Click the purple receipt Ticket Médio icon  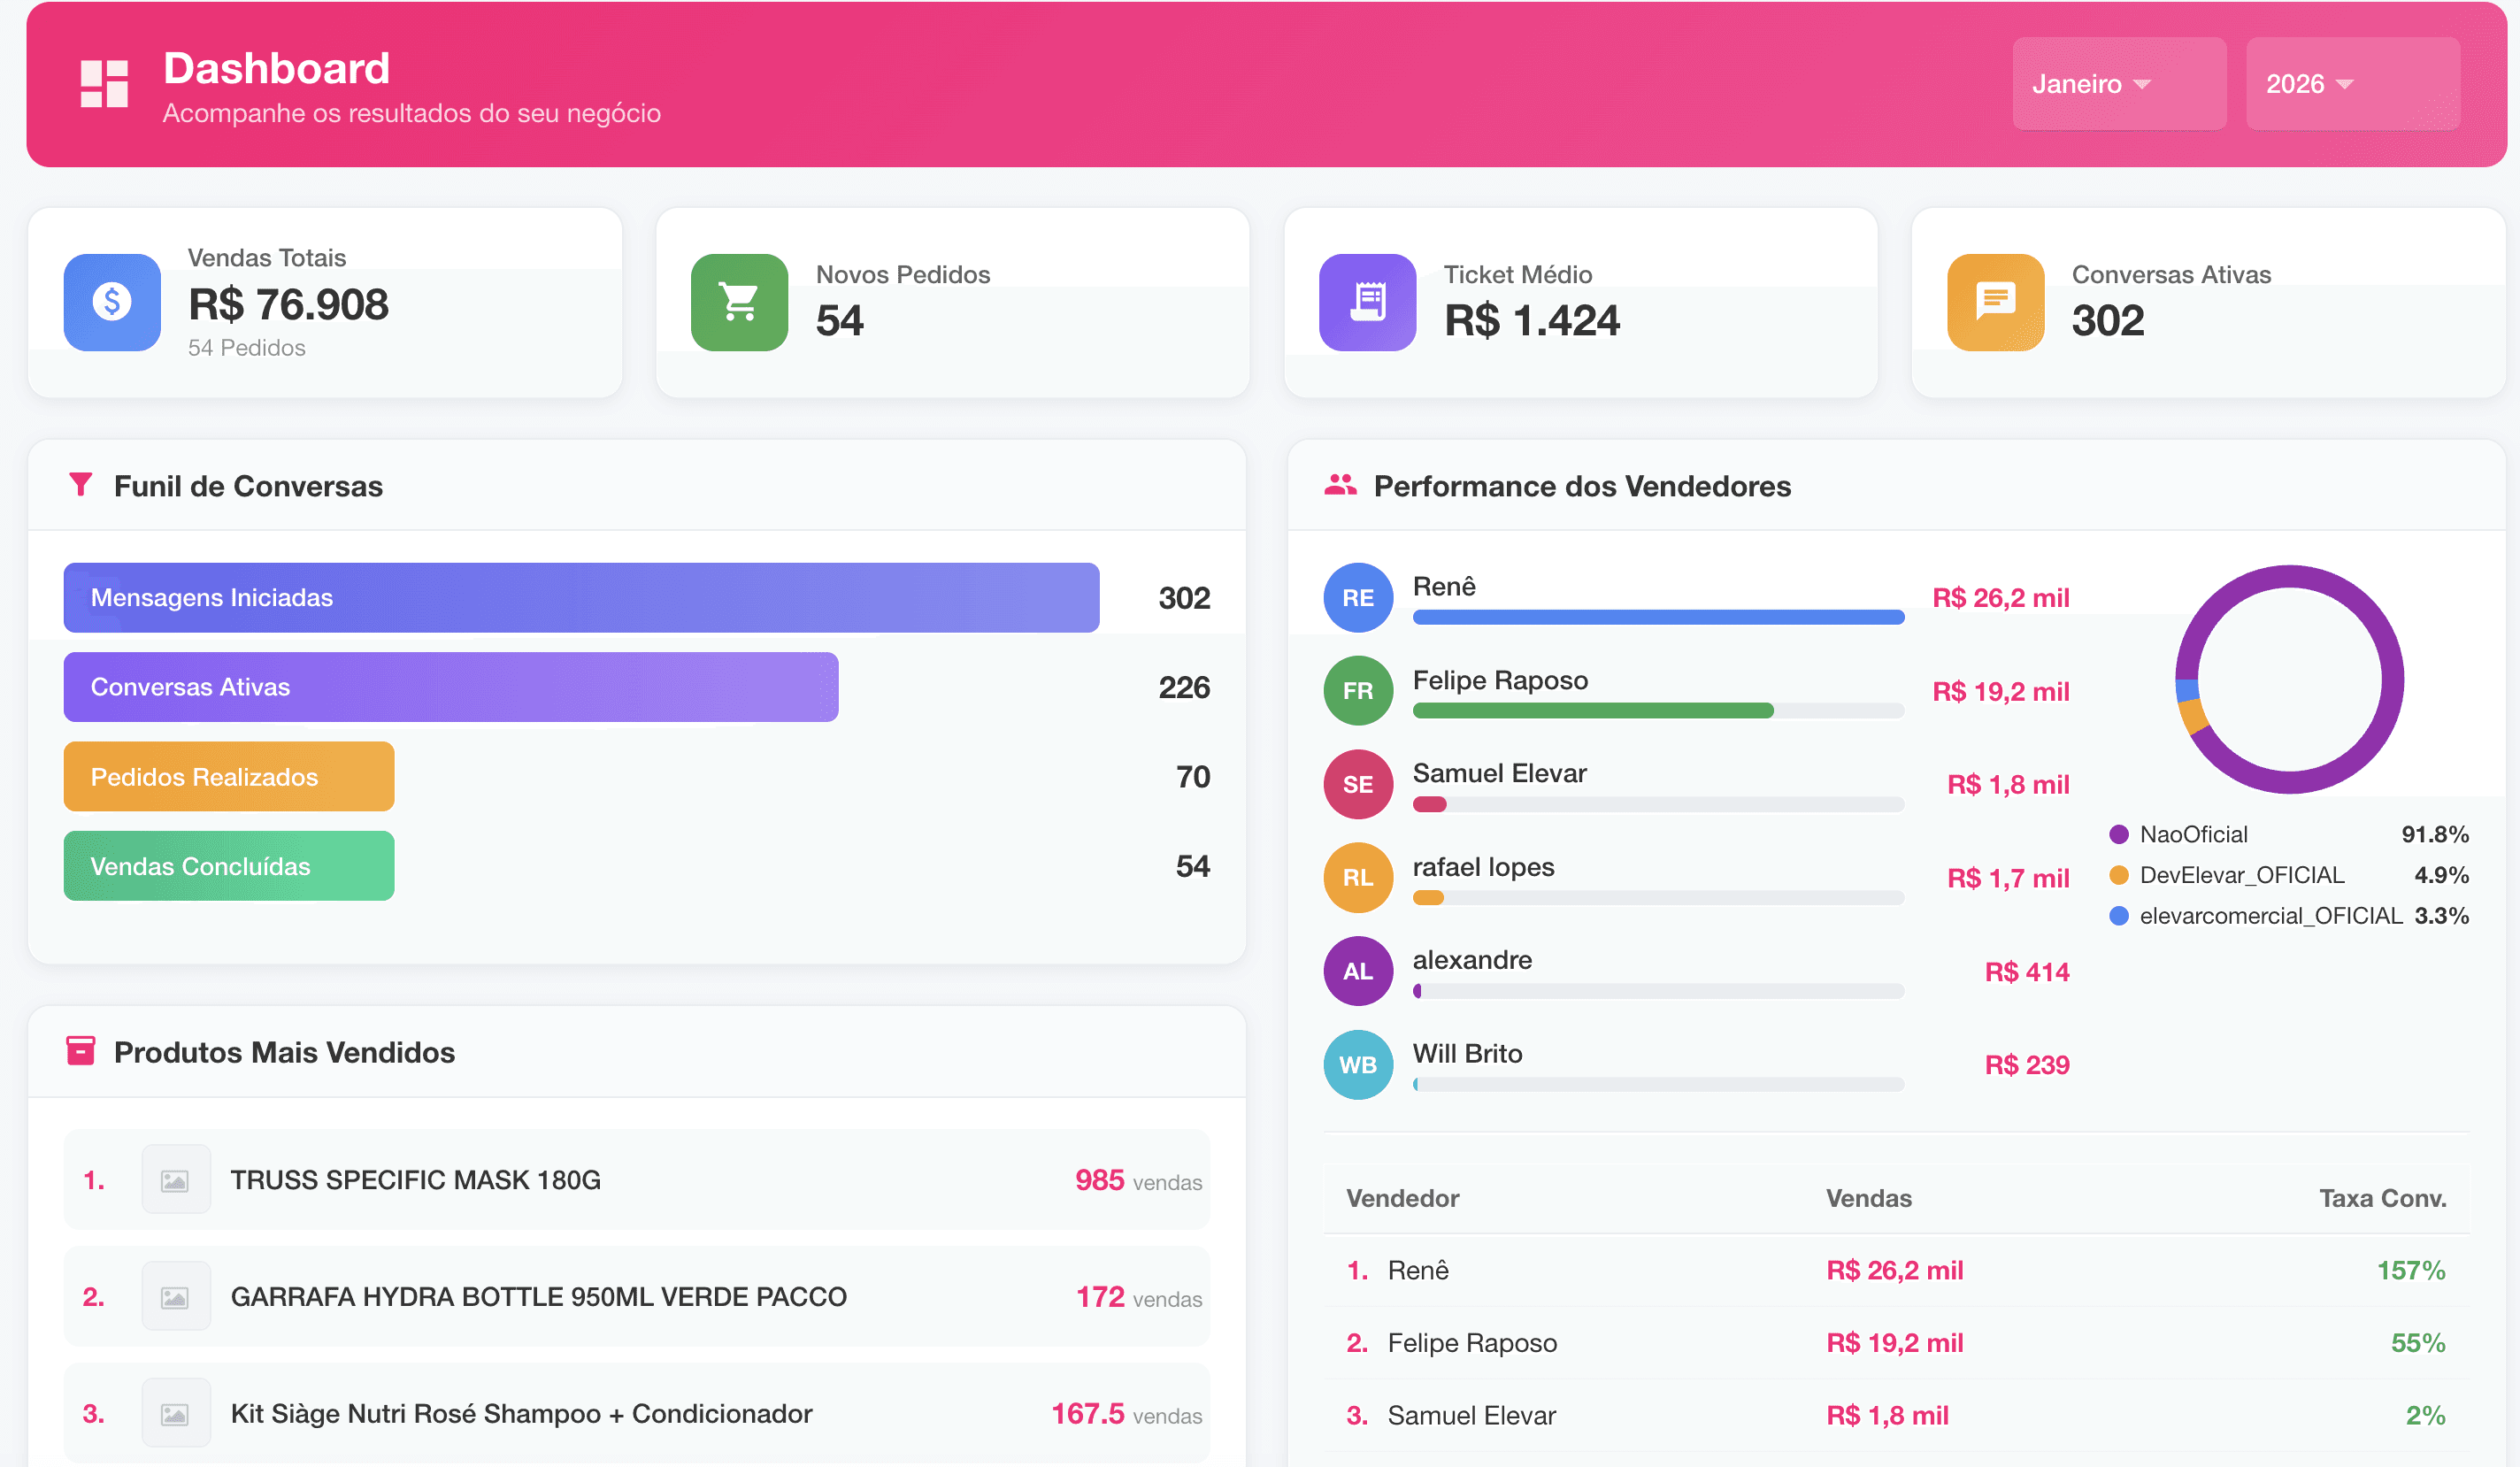1367,302
